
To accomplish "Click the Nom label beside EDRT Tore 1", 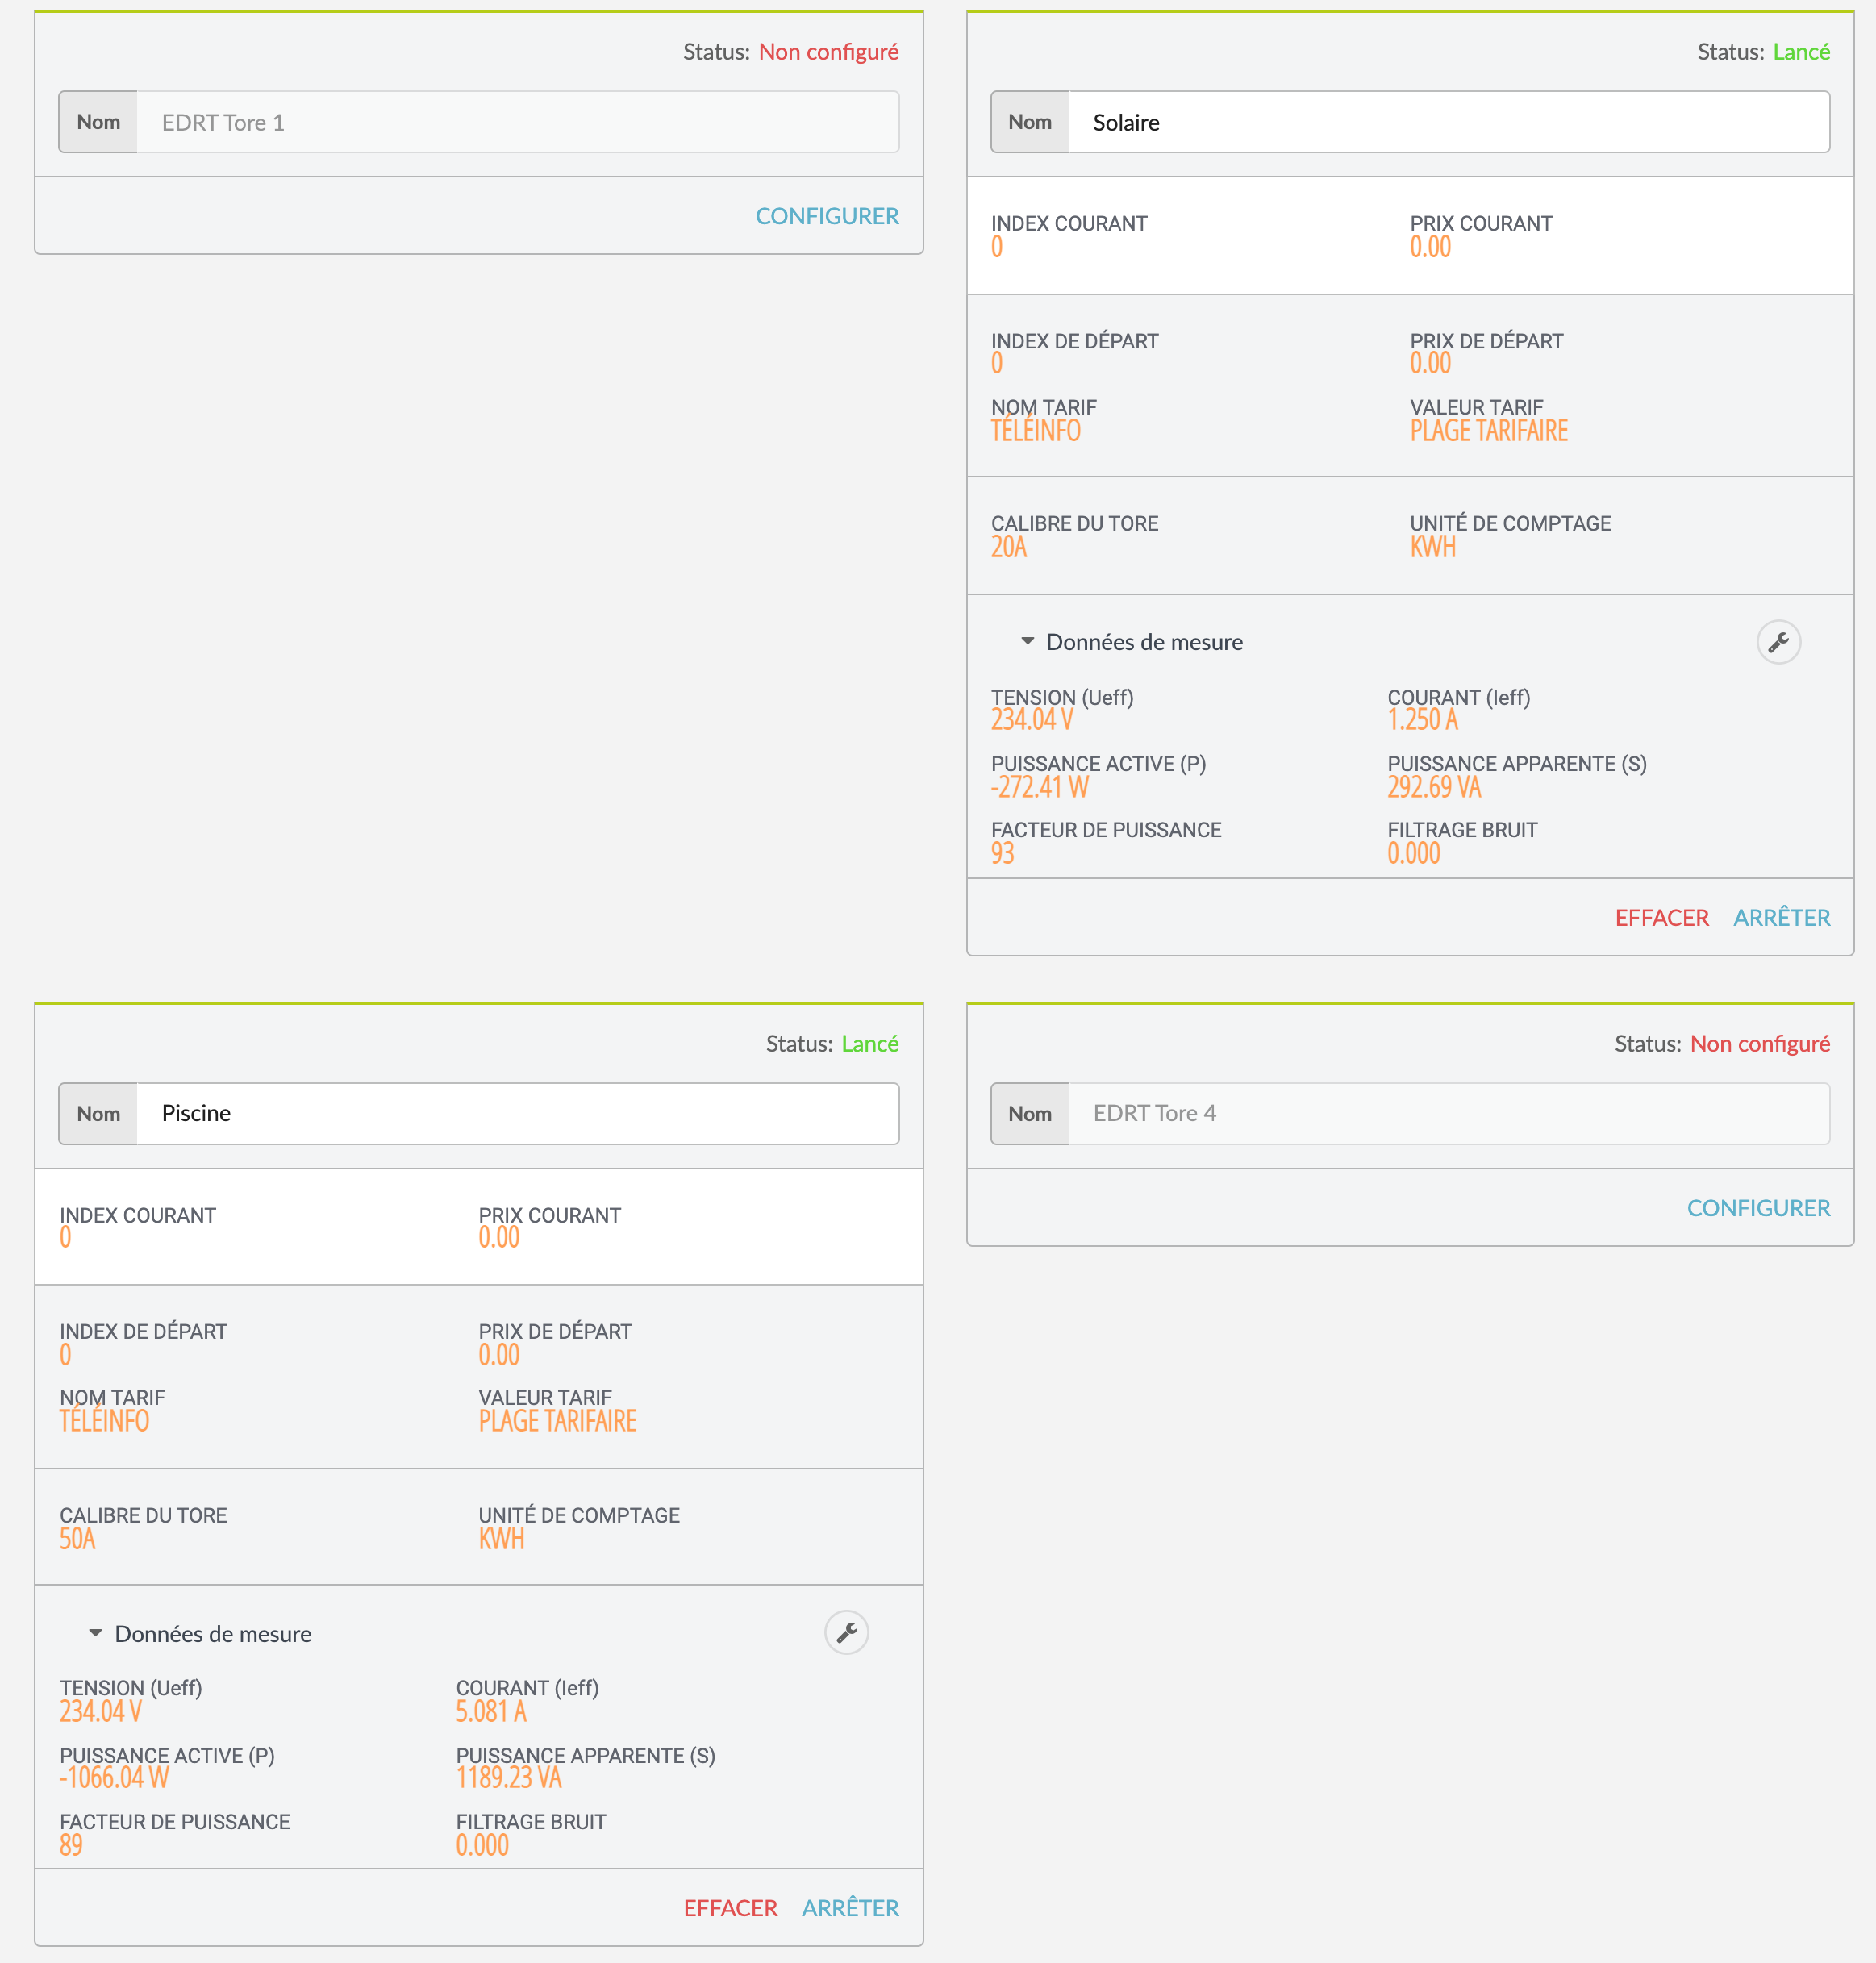I will coord(98,123).
